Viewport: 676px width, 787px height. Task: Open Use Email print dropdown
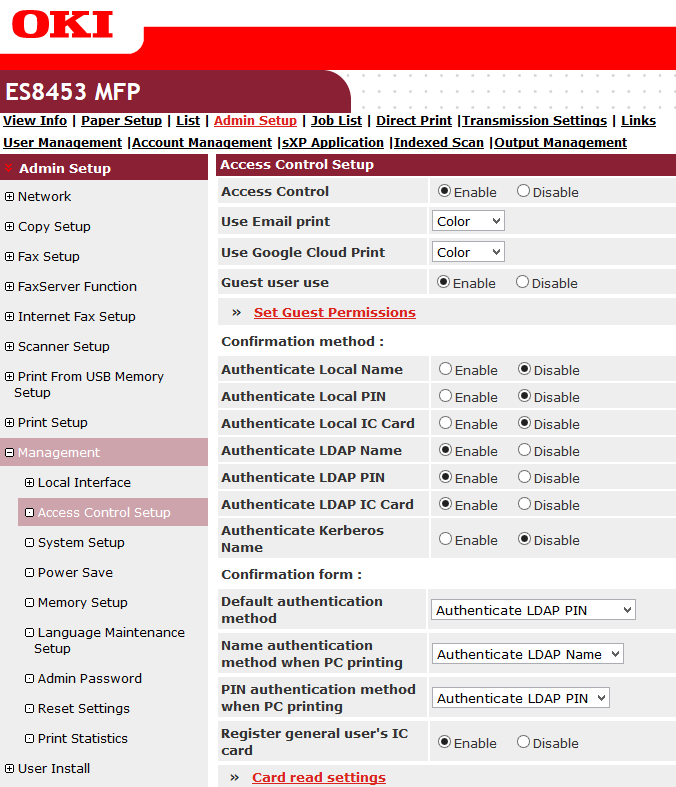click(468, 221)
